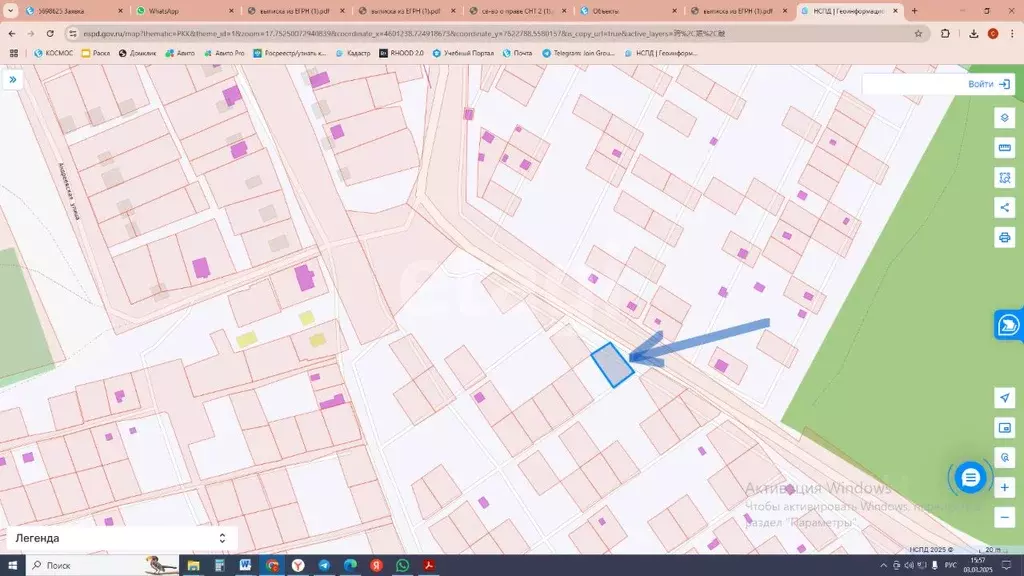Select the highlighted blue land parcel
The width and height of the screenshot is (1024, 576).
coord(612,365)
